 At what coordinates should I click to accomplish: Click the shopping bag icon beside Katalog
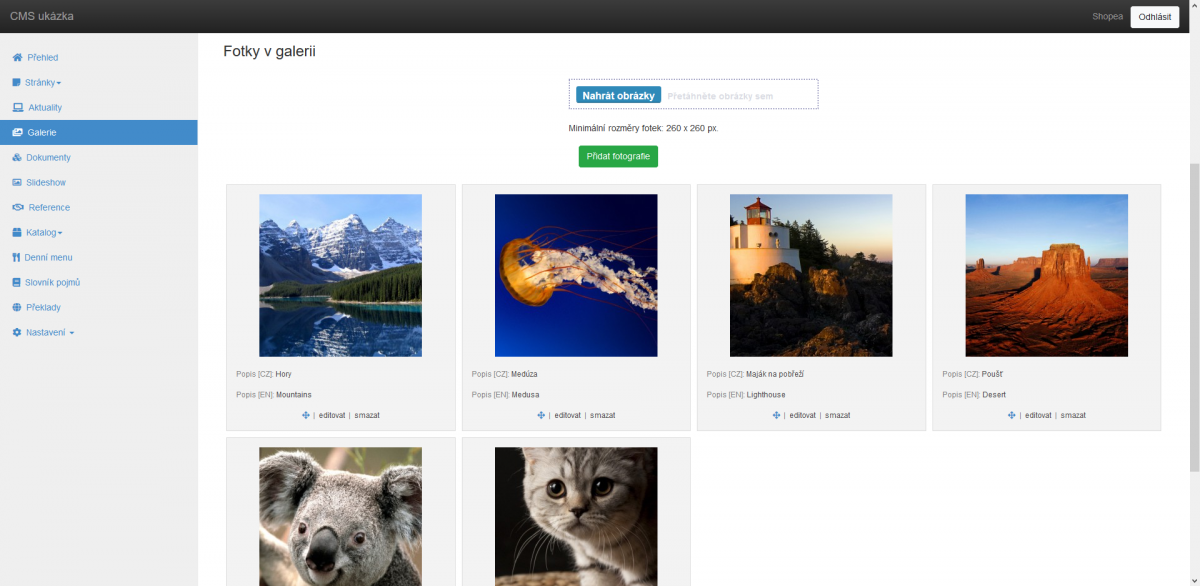point(16,233)
